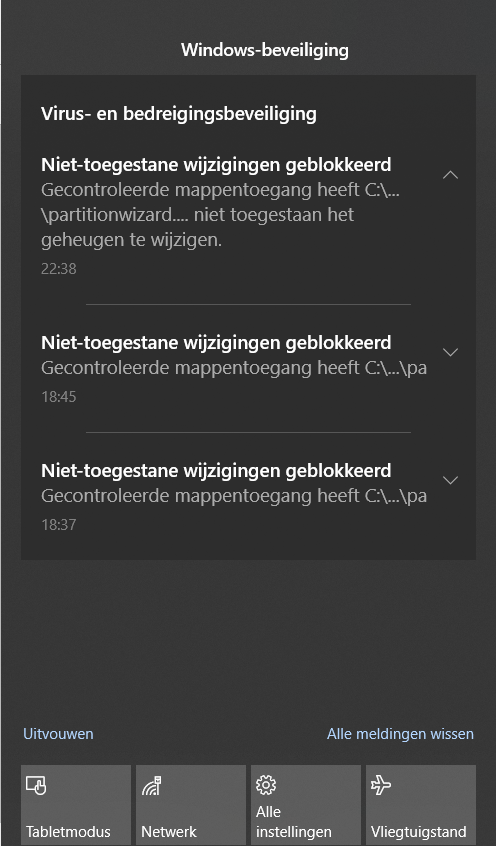Collapse the 22:38 notification with its chevron
Screen dimensions: 496x846
tap(450, 175)
